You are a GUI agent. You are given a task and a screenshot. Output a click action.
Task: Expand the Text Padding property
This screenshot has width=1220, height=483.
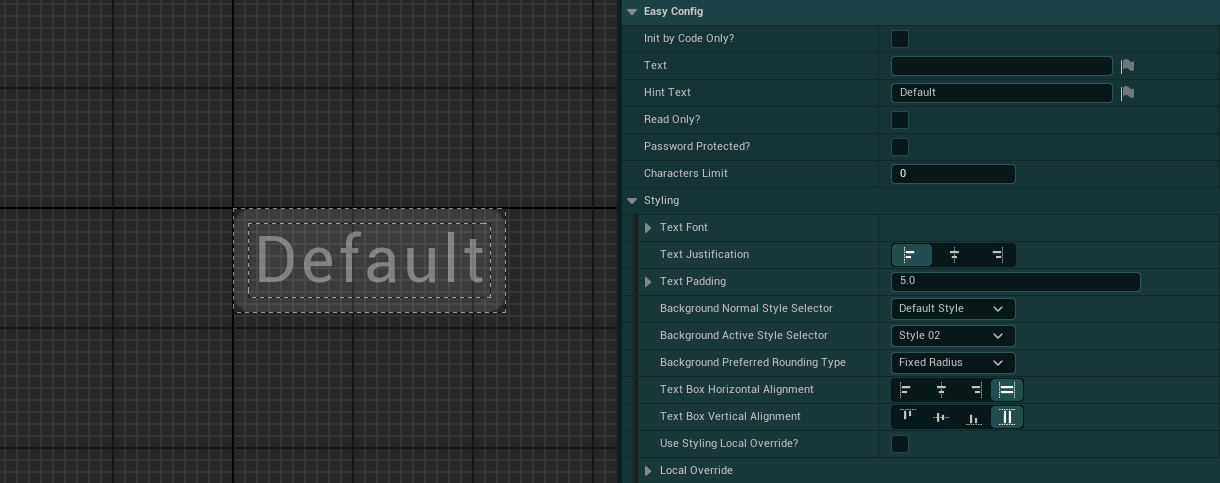(x=648, y=282)
